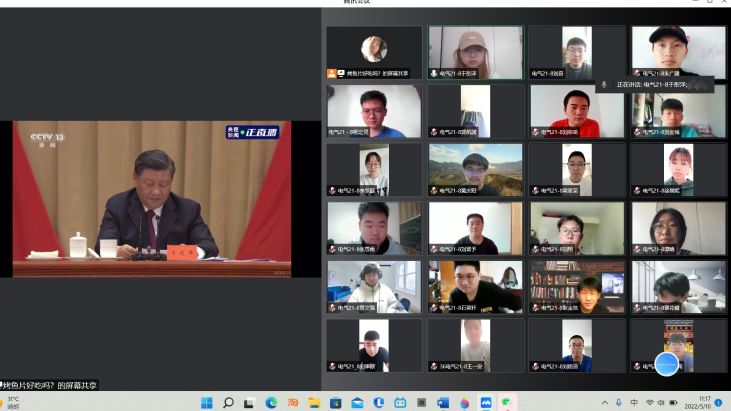731x411 pixels.
Task: Launch Microsoft Edge from the taskbar
Action: pos(271,403)
